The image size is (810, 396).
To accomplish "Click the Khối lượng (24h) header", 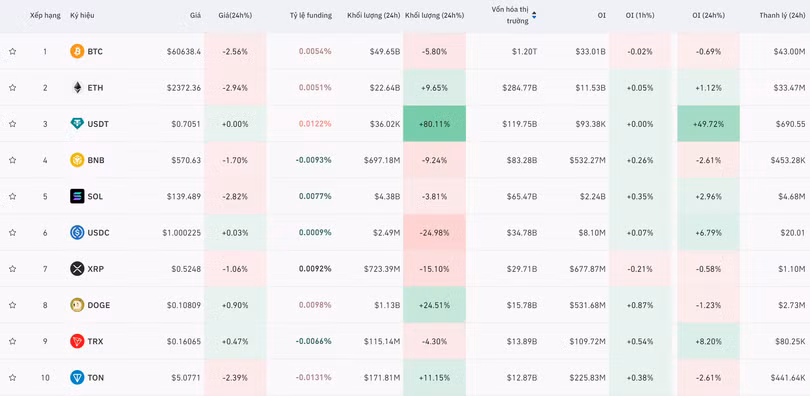I will point(373,15).
